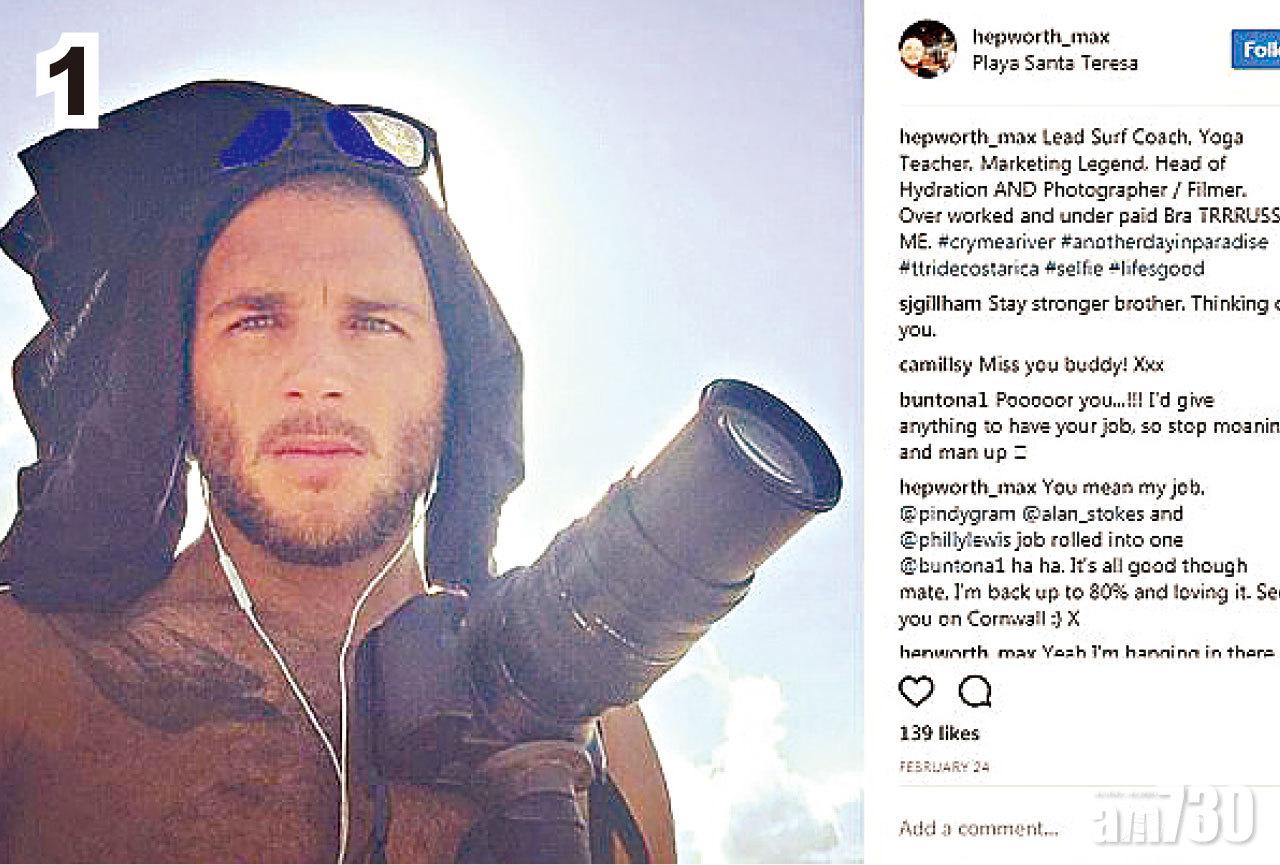Visit commenter sjgillham's profile

(x=940, y=304)
